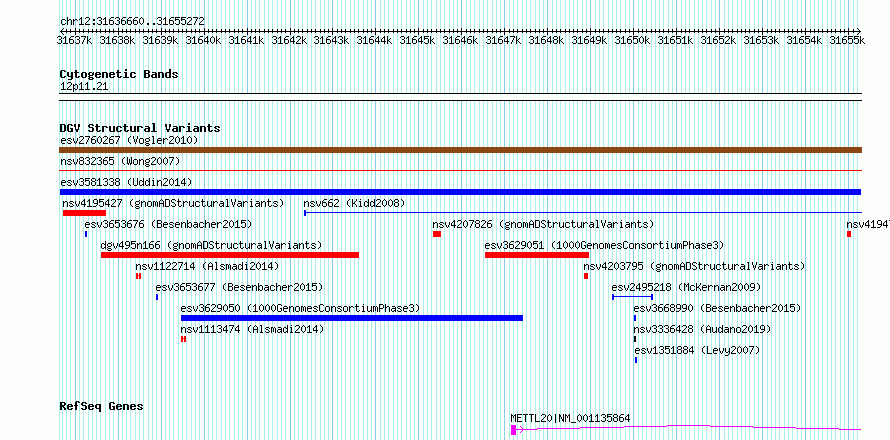Open the nsv832365 (Wong2007) label

(x=120, y=162)
